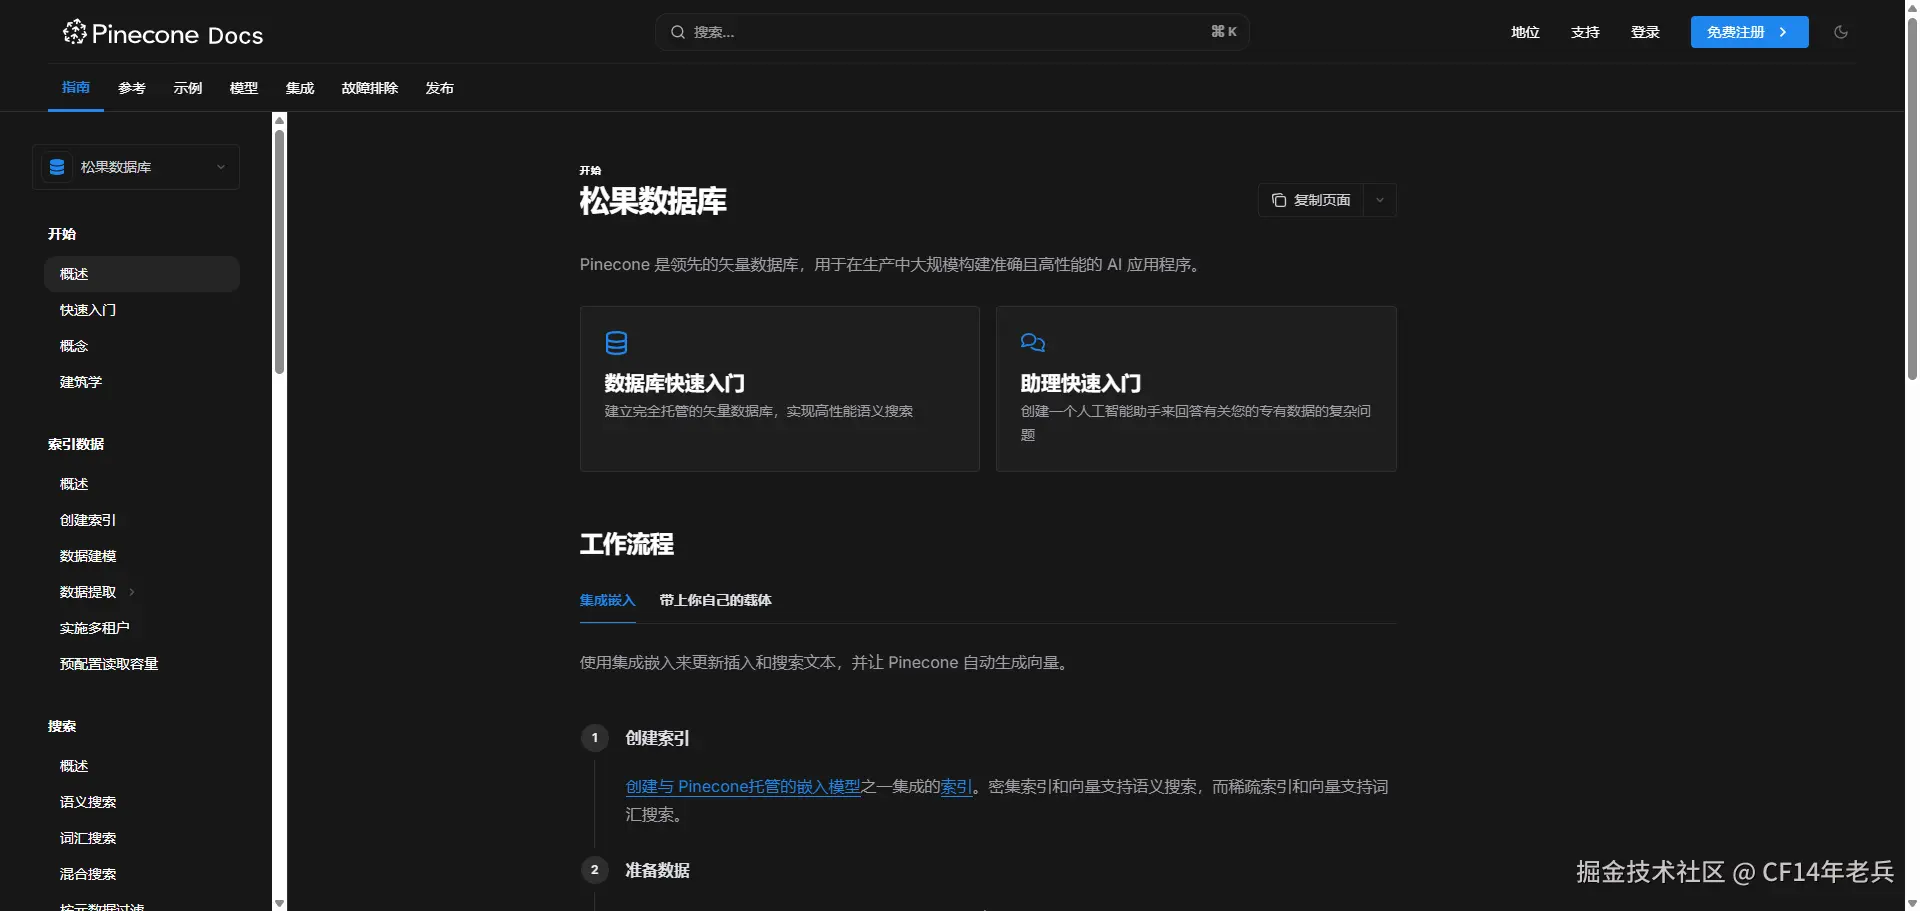Screen dimensions: 1920x911
Task: Expand the dropdown arrow beside 复制页面
Action: (x=1380, y=200)
